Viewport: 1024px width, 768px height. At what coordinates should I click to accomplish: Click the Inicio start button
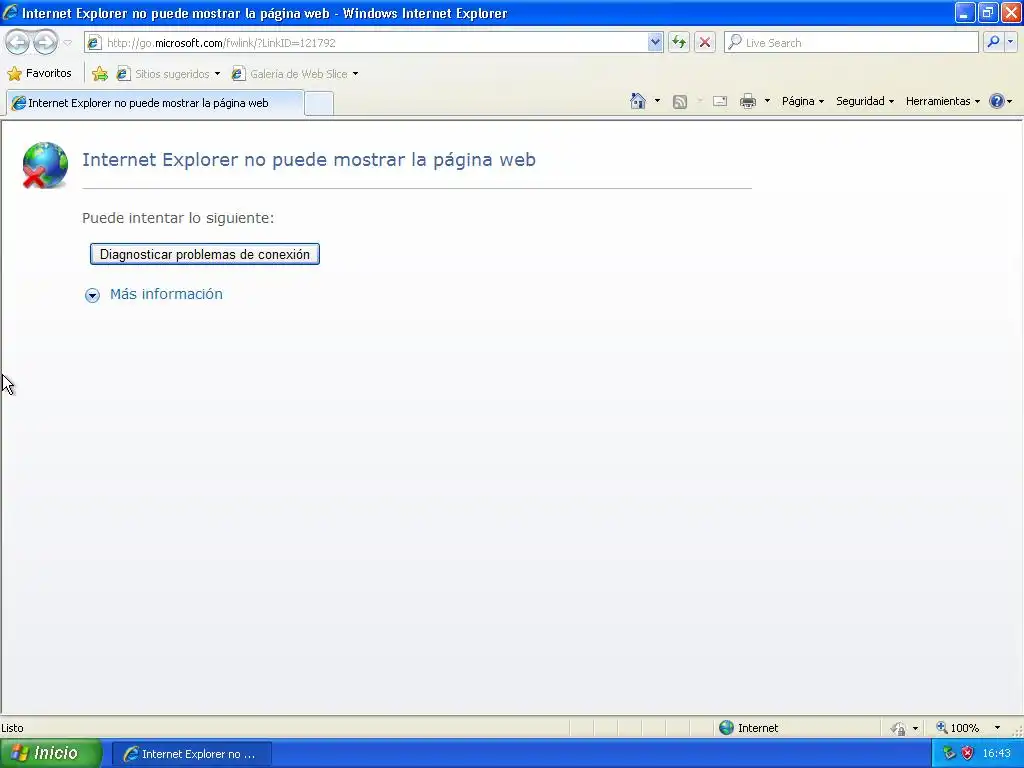click(51, 754)
